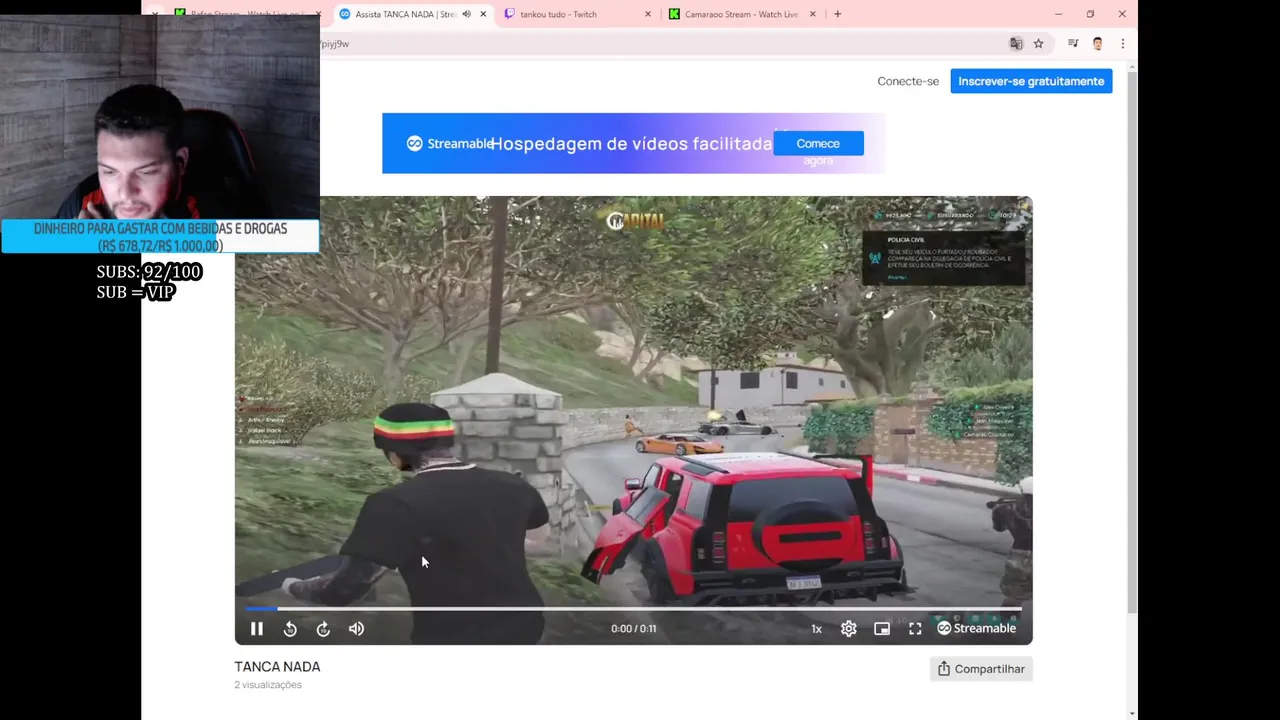Click the scrollbar down arrow
The image size is (1280, 720).
pyautogui.click(x=1132, y=713)
